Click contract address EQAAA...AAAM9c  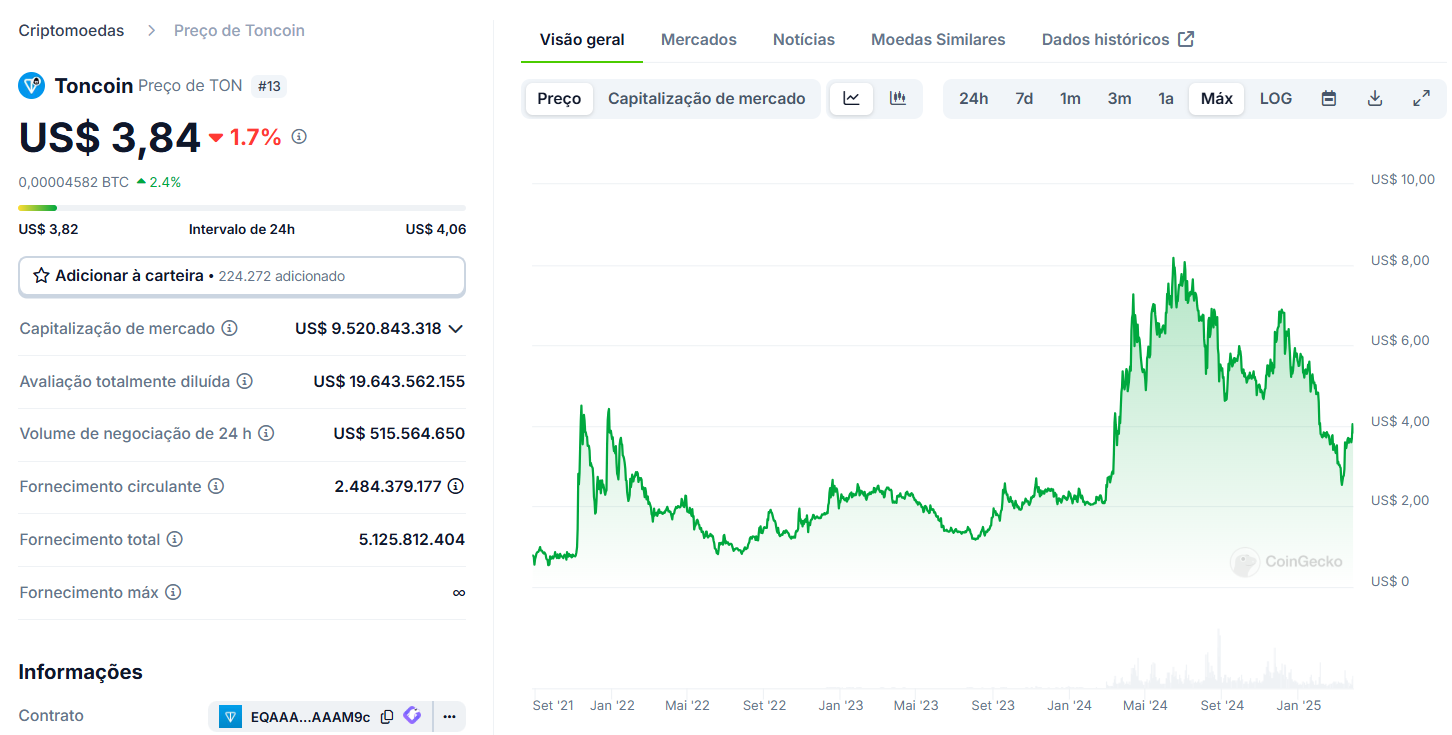310,717
